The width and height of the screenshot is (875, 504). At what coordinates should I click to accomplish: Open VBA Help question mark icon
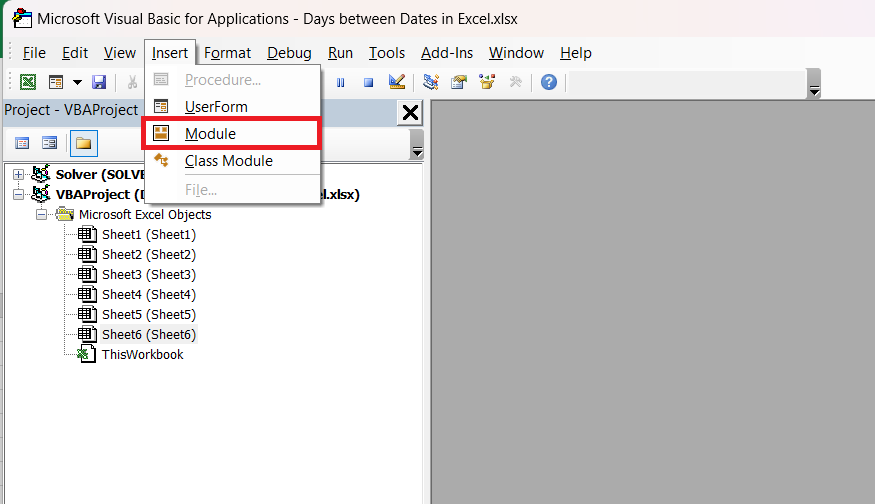pyautogui.click(x=549, y=82)
